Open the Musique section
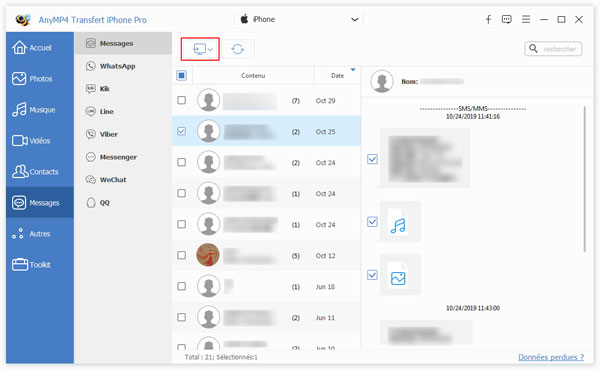This screenshot has height=370, width=600. (x=39, y=110)
